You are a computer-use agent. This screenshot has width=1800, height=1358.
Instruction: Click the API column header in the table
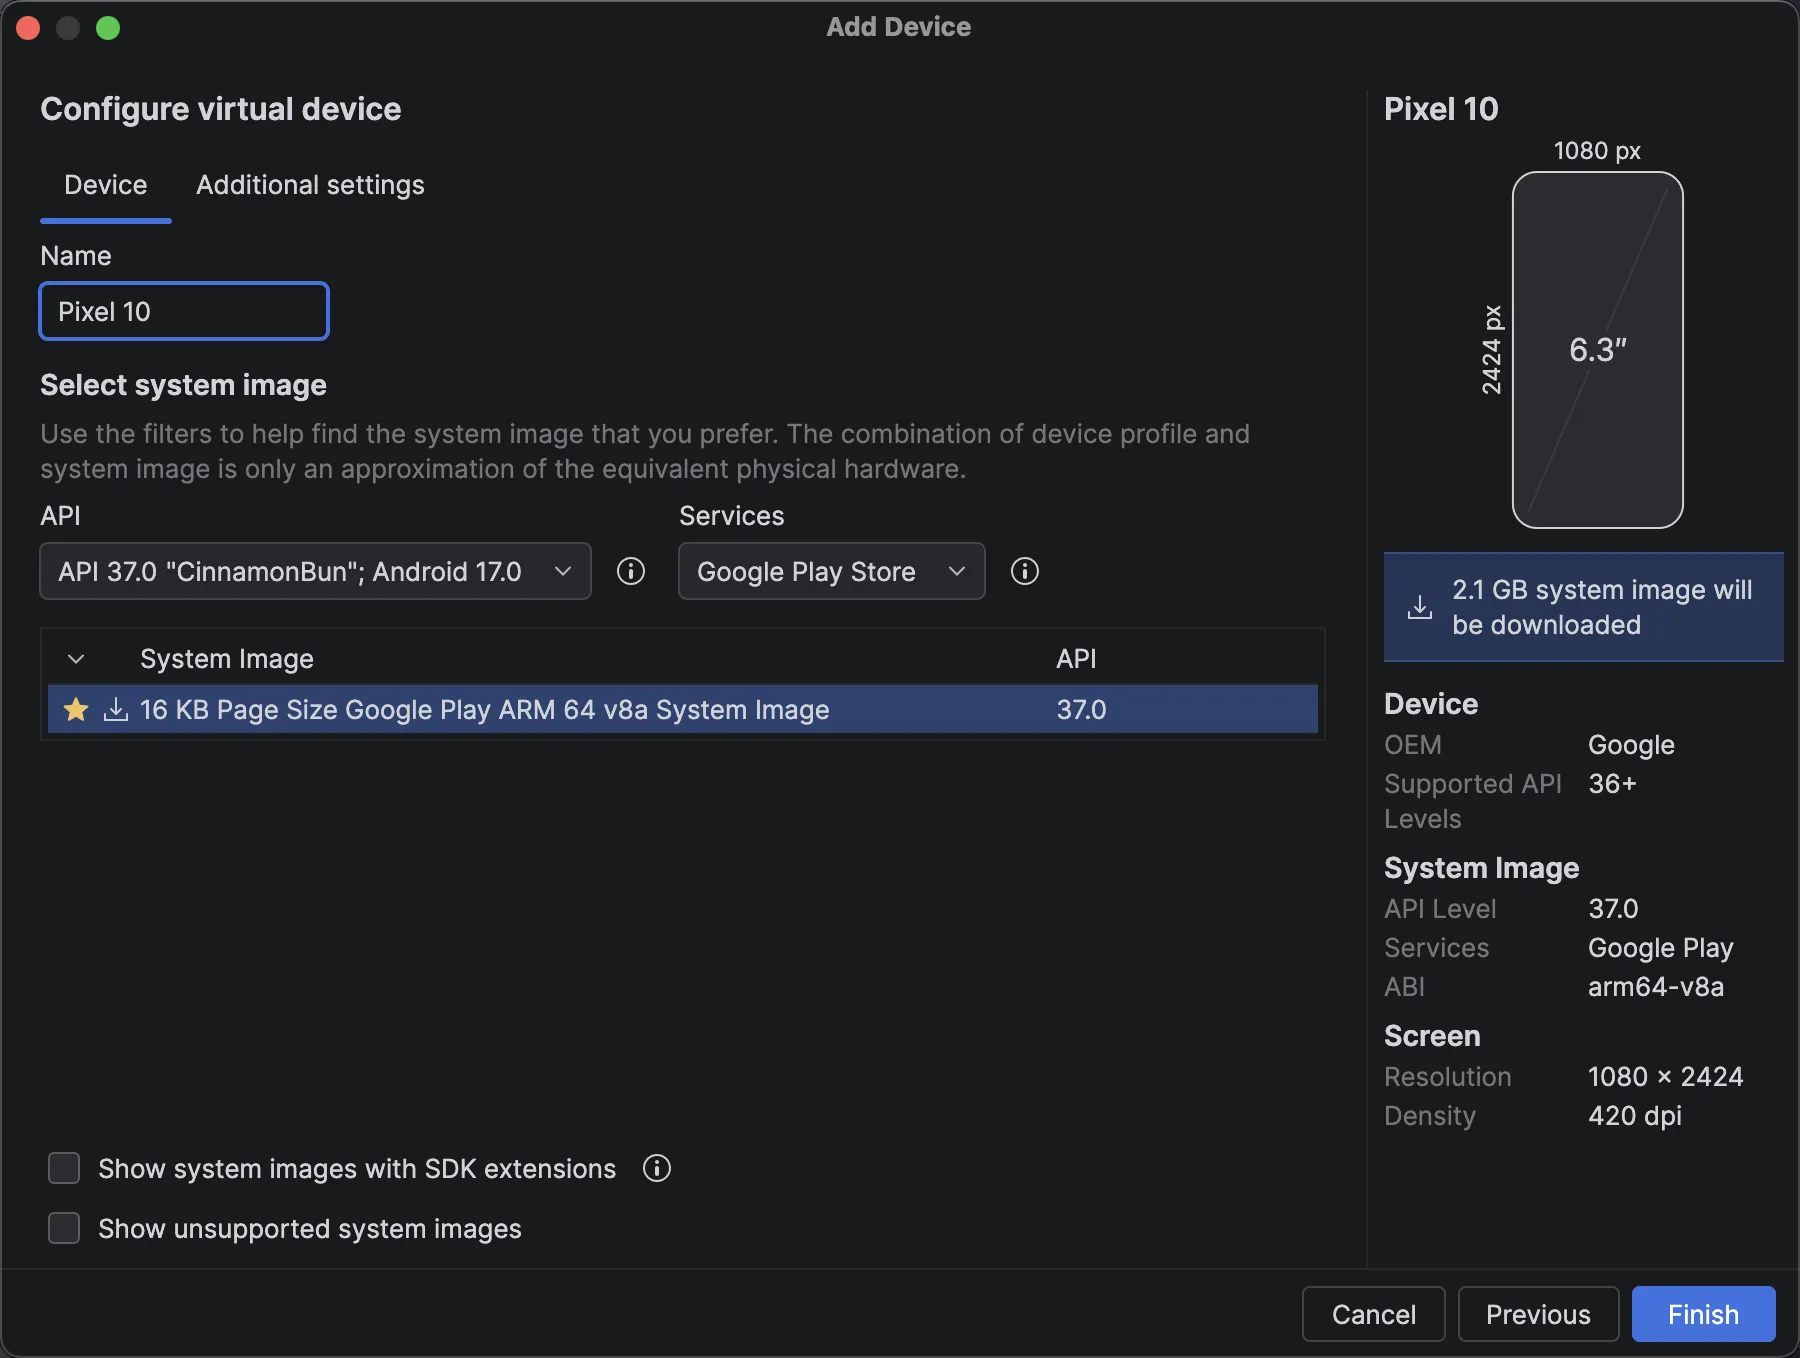tap(1076, 659)
